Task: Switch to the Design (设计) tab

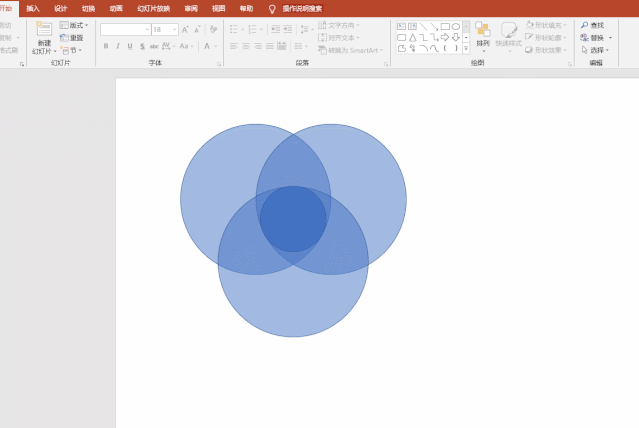Action: [60, 8]
